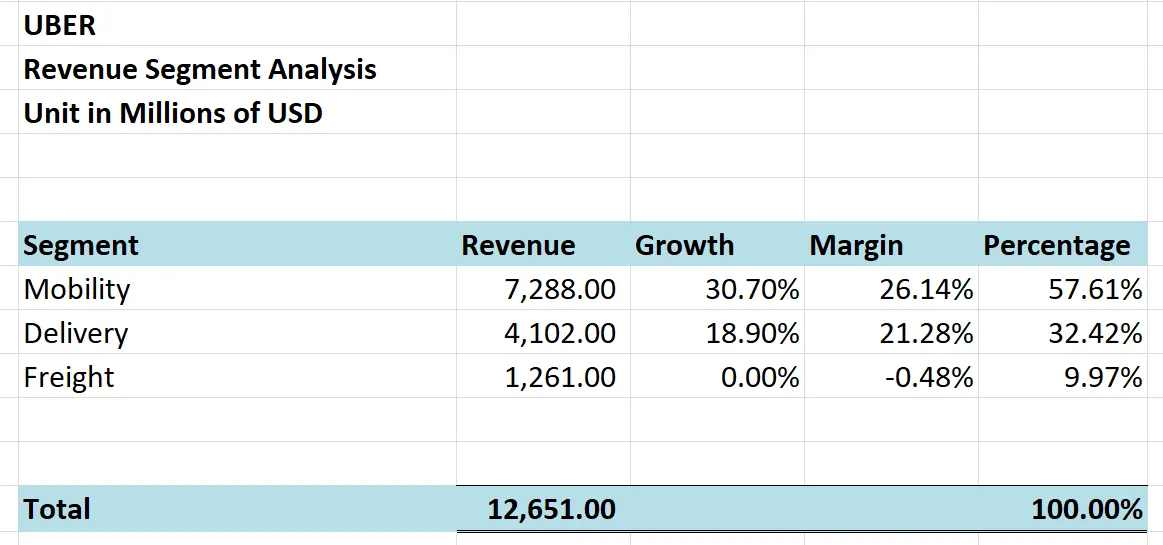Image resolution: width=1163 pixels, height=545 pixels.
Task: Click the total percentage cell 100.00%
Action: click(1087, 509)
